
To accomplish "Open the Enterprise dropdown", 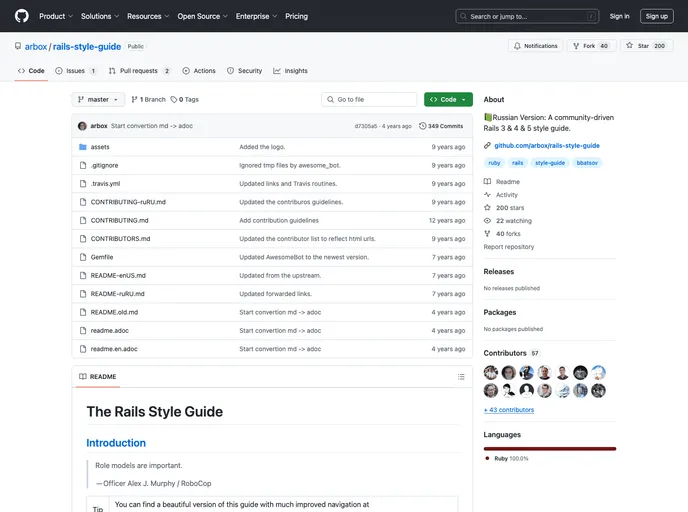I will pos(256,16).
